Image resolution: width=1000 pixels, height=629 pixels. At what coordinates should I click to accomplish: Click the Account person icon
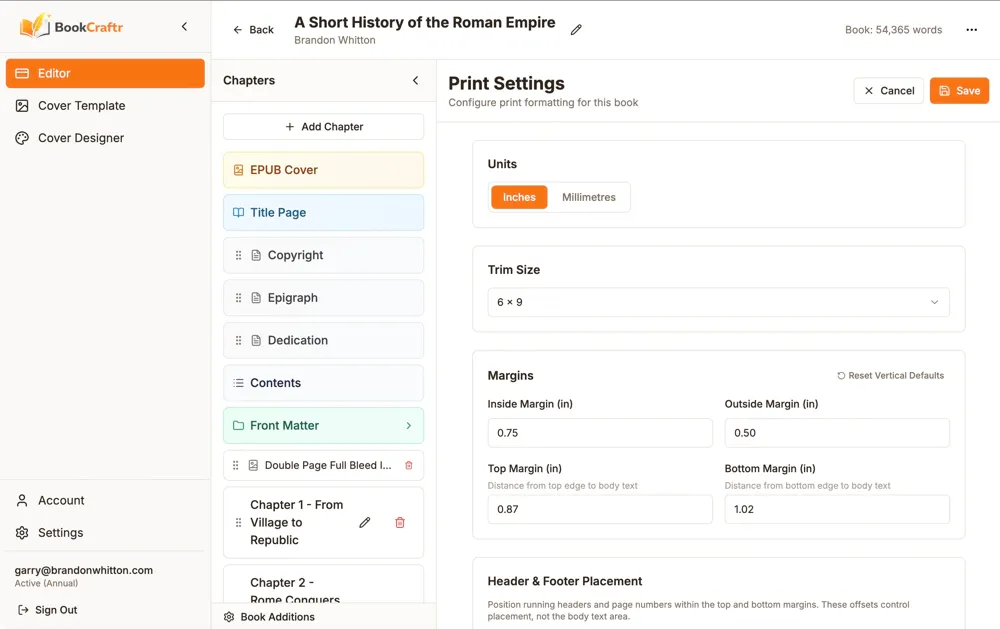(22, 501)
